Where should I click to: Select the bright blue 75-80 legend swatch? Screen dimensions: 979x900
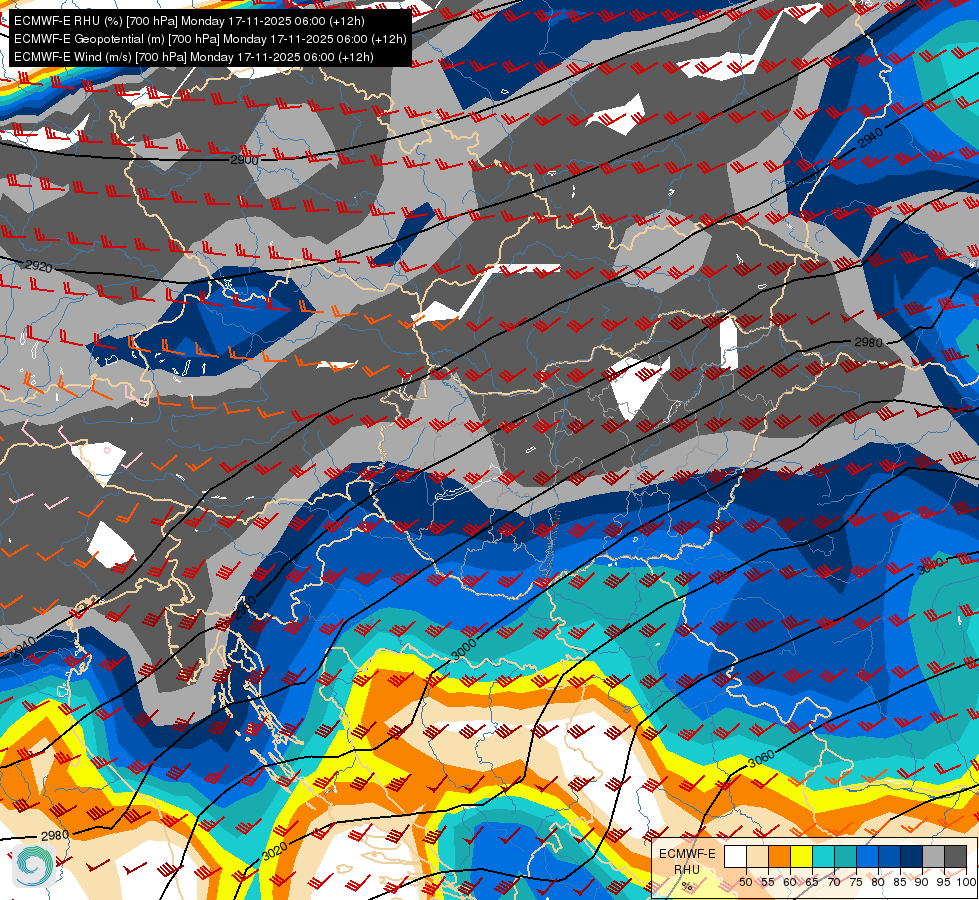[x=867, y=856]
